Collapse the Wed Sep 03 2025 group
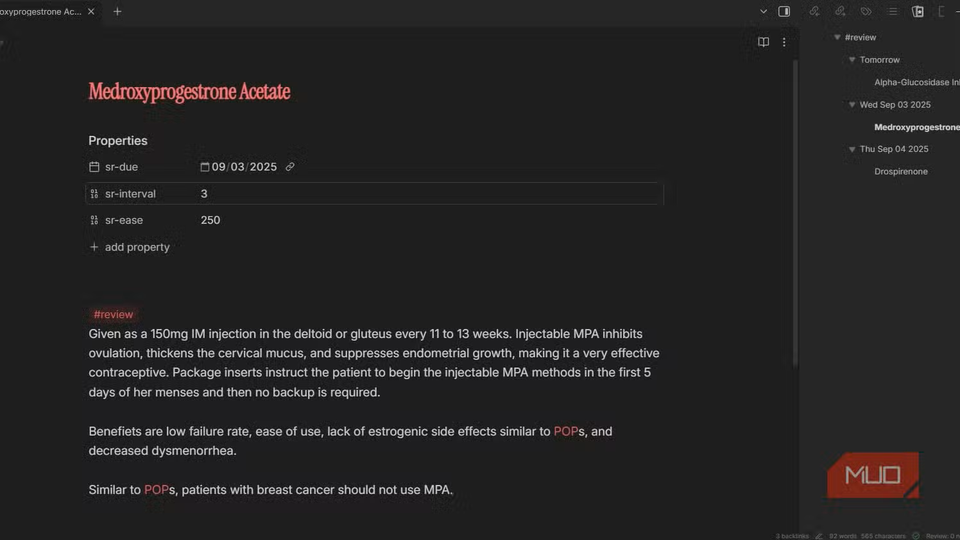 pyautogui.click(x=852, y=105)
